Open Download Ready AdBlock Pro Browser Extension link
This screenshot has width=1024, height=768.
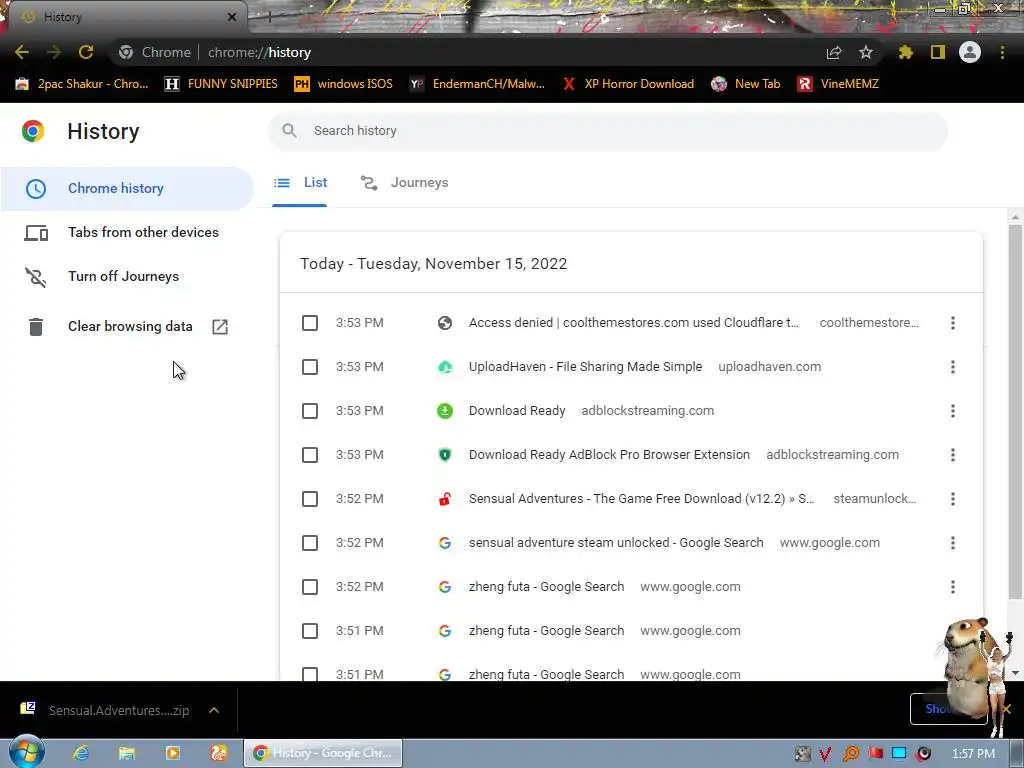tap(609, 455)
